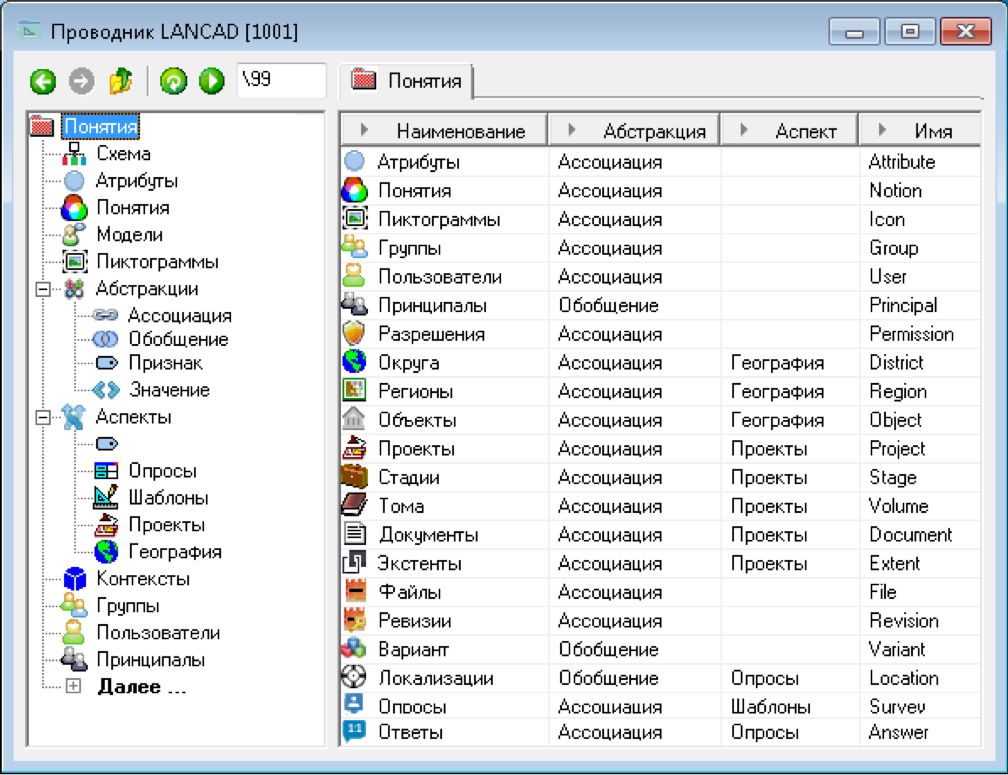The image size is (1008, 775).
Task: Select the Обобщение rings icon in tree
Action: pos(105,339)
